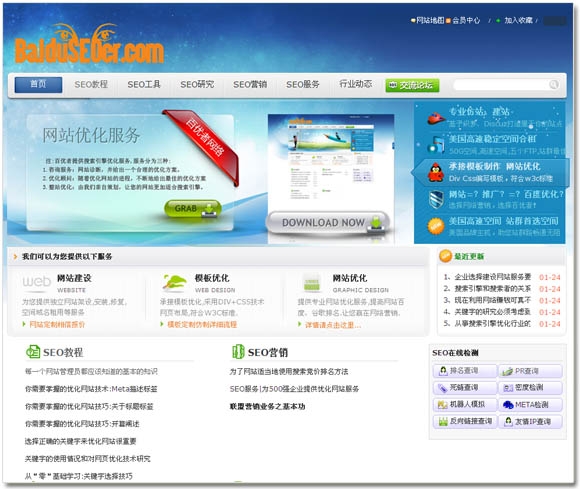580x489 pixels.
Task: Open the 首页 navigation tab
Action: [38, 85]
